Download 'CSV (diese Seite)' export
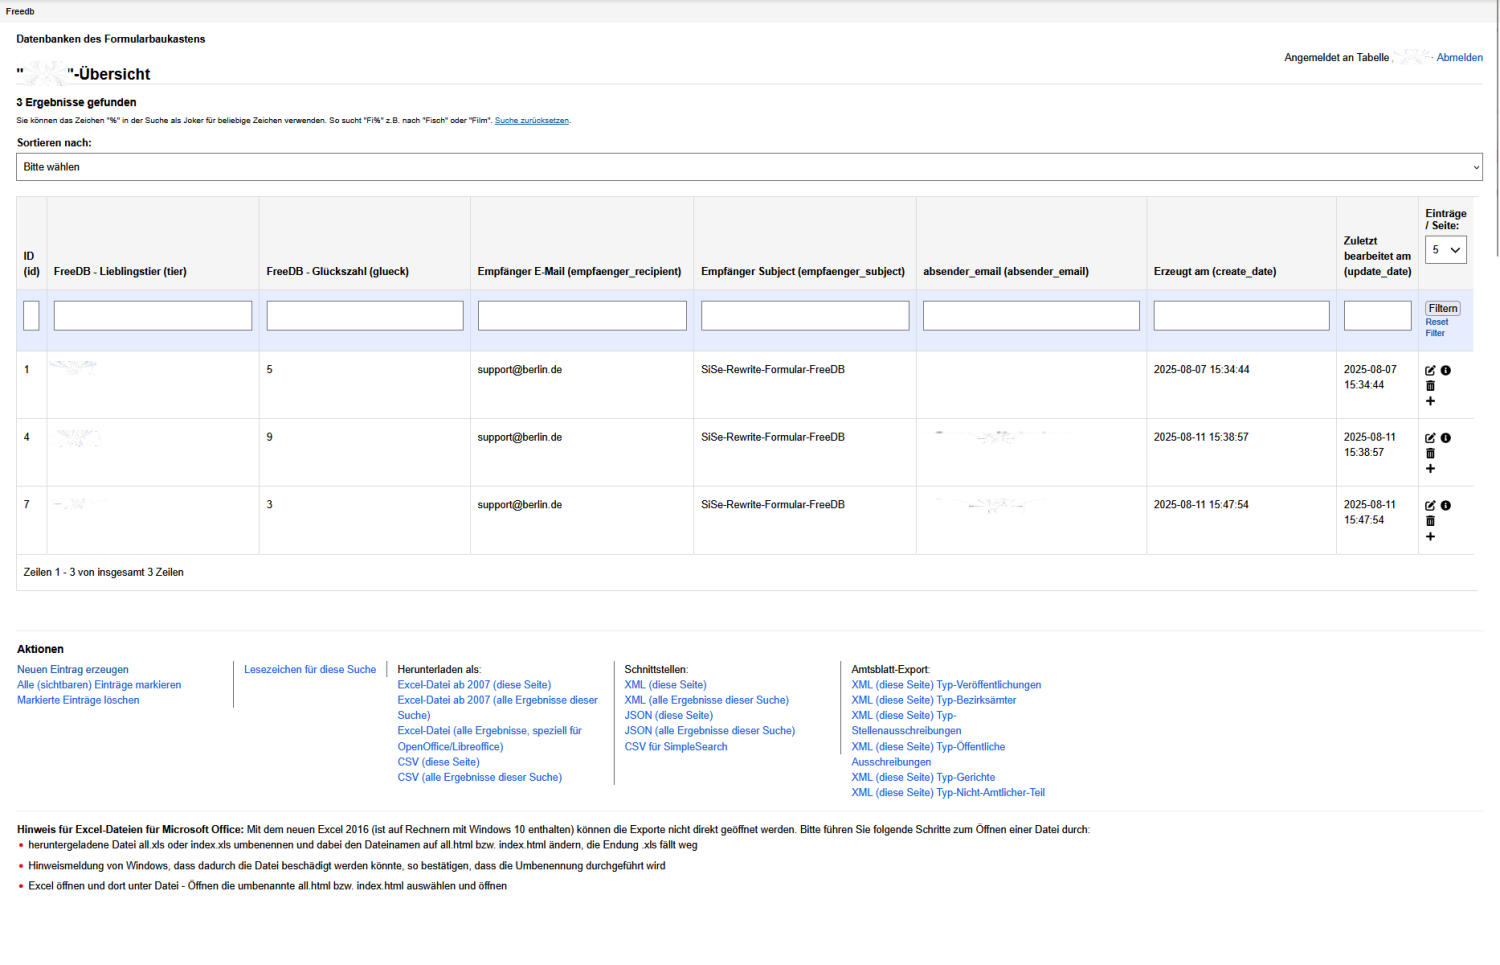 coord(438,762)
